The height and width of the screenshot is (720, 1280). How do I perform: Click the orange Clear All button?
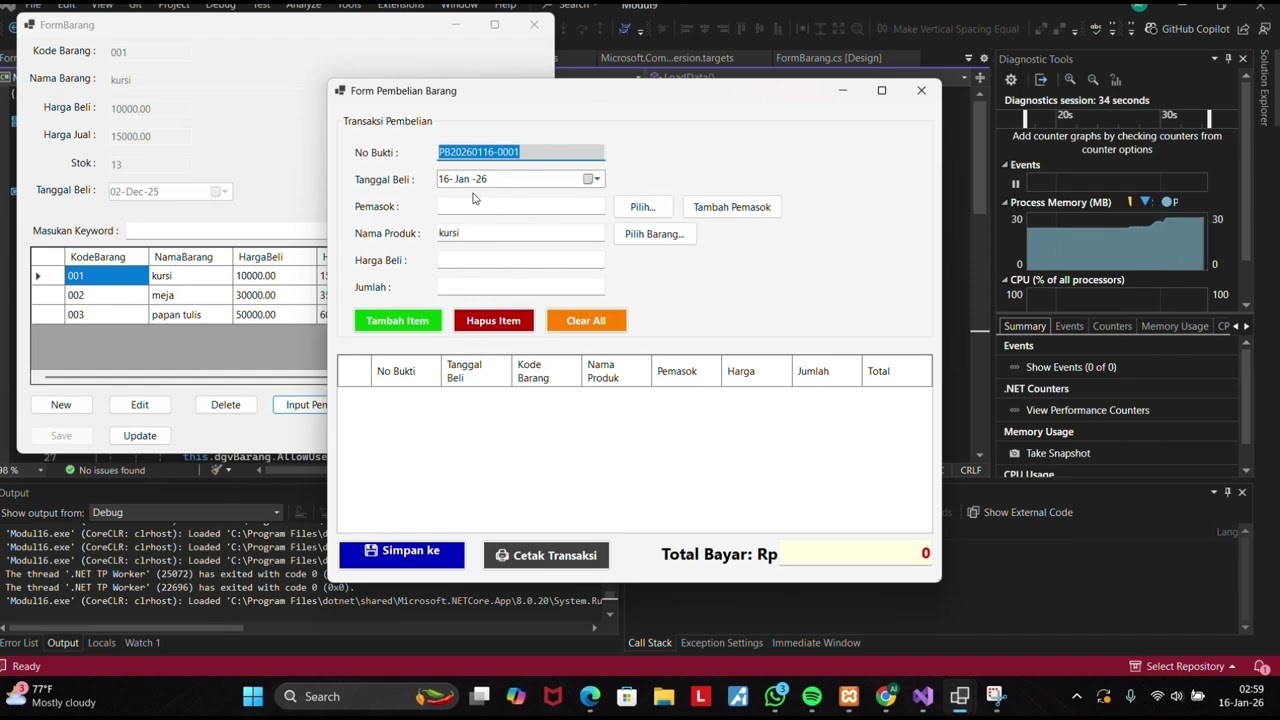pos(586,321)
